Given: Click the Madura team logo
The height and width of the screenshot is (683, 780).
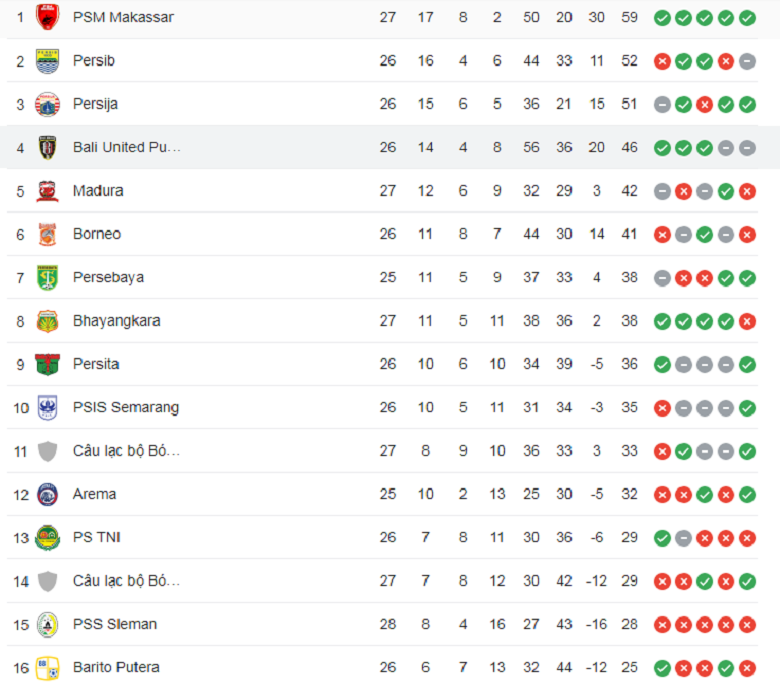Looking at the screenshot, I should (x=47, y=191).
